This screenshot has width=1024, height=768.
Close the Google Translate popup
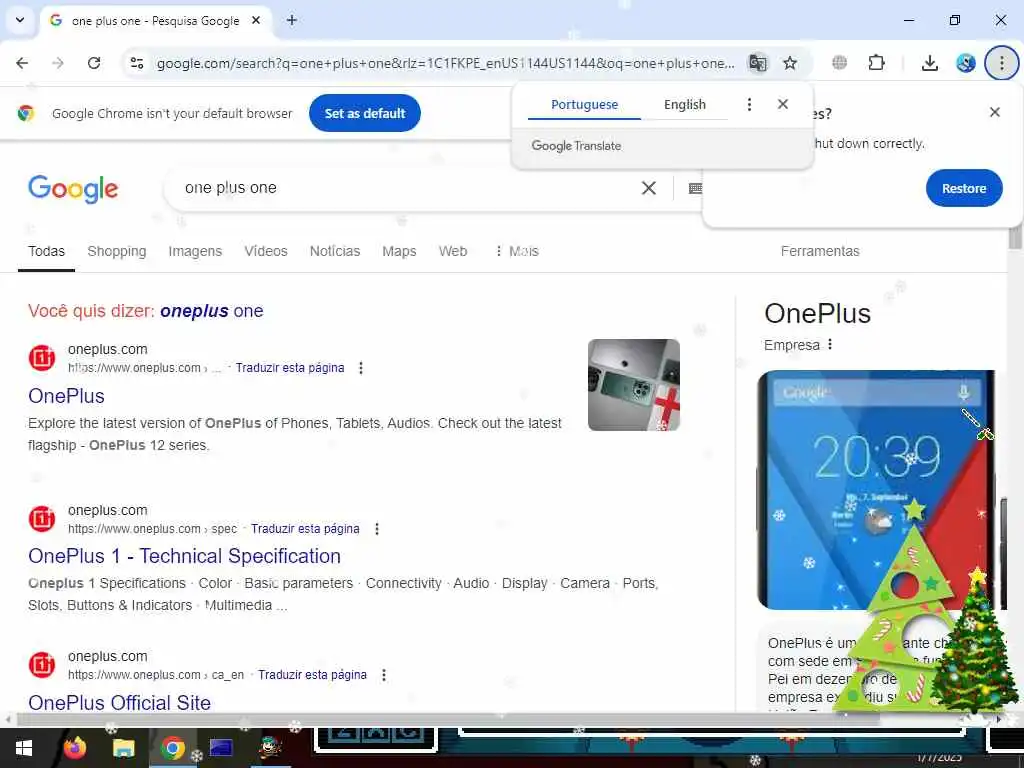click(x=783, y=104)
